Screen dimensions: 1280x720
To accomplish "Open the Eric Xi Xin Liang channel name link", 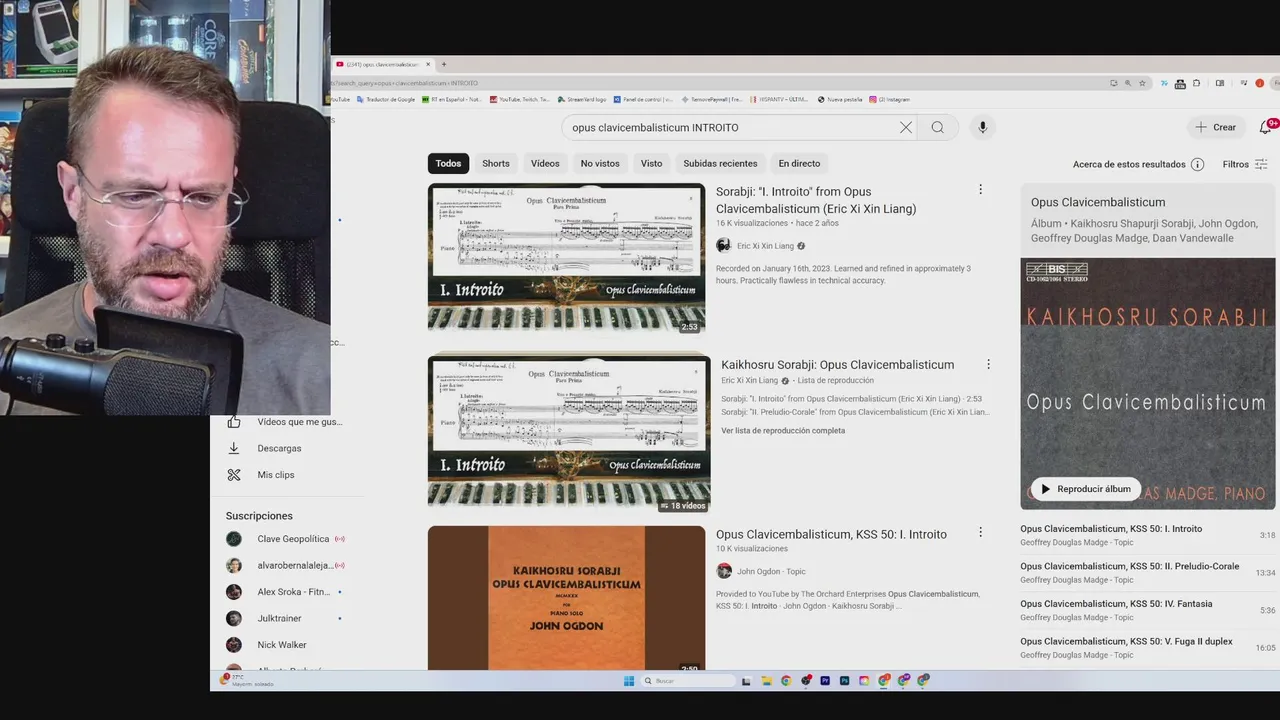I will pos(765,246).
